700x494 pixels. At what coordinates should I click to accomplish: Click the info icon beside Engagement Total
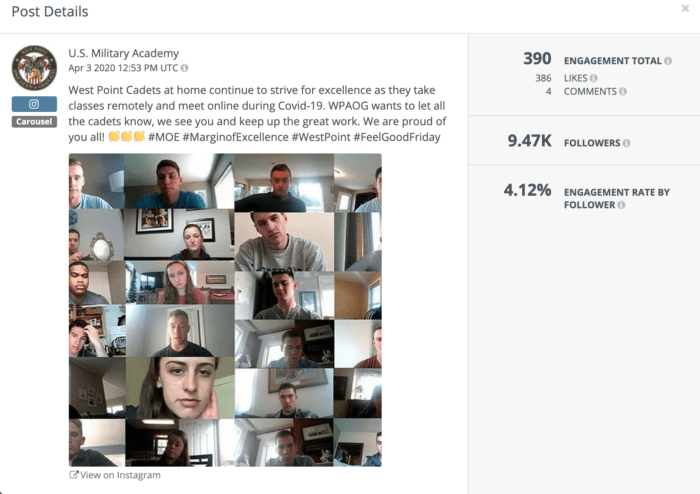[x=668, y=61]
